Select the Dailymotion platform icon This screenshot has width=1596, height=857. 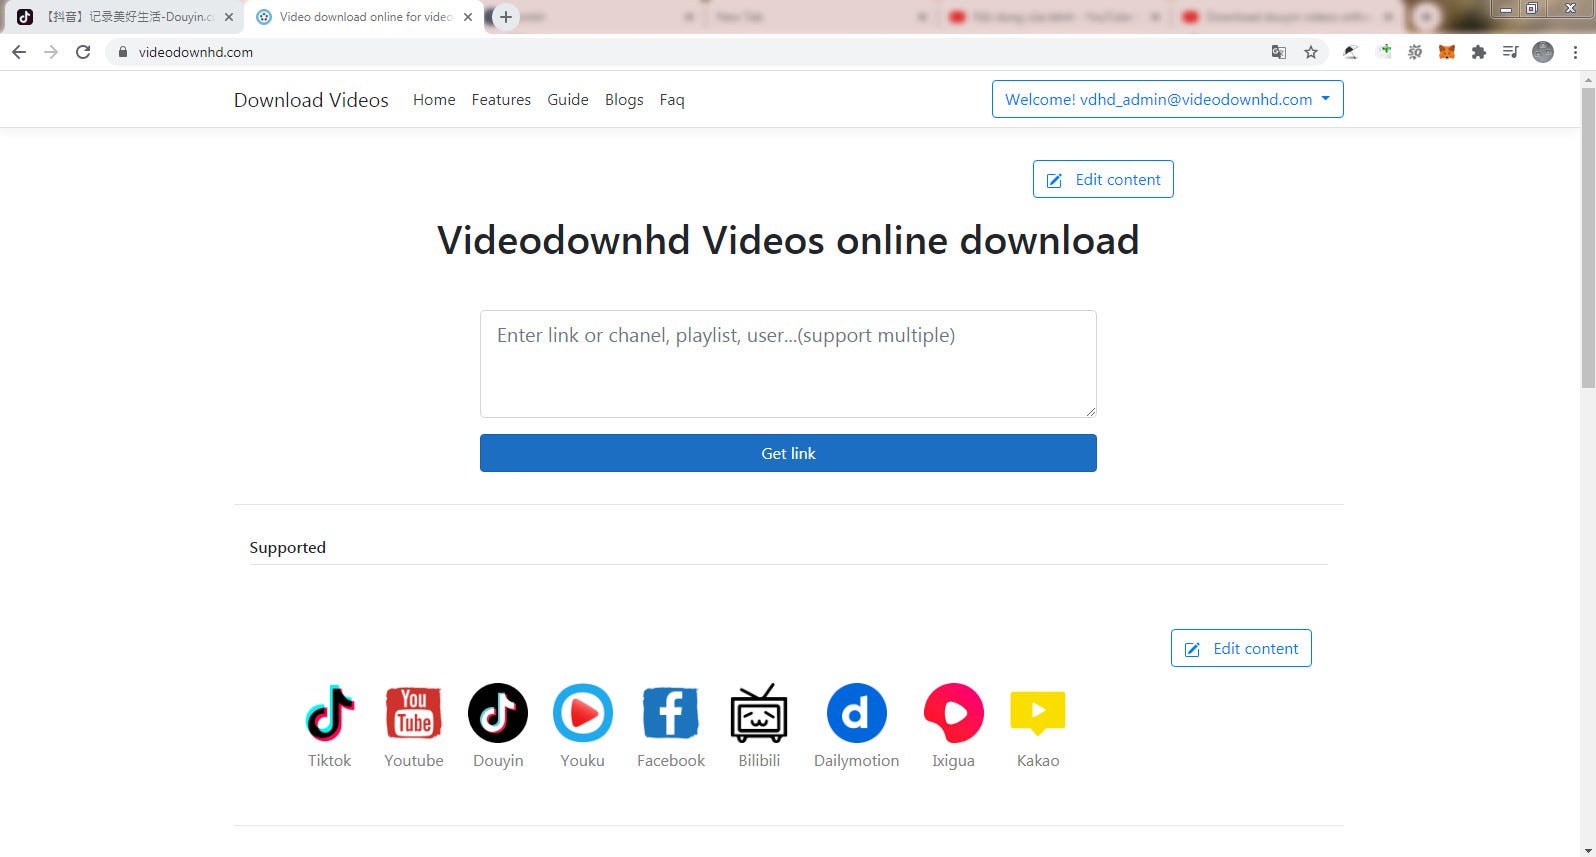click(x=856, y=713)
